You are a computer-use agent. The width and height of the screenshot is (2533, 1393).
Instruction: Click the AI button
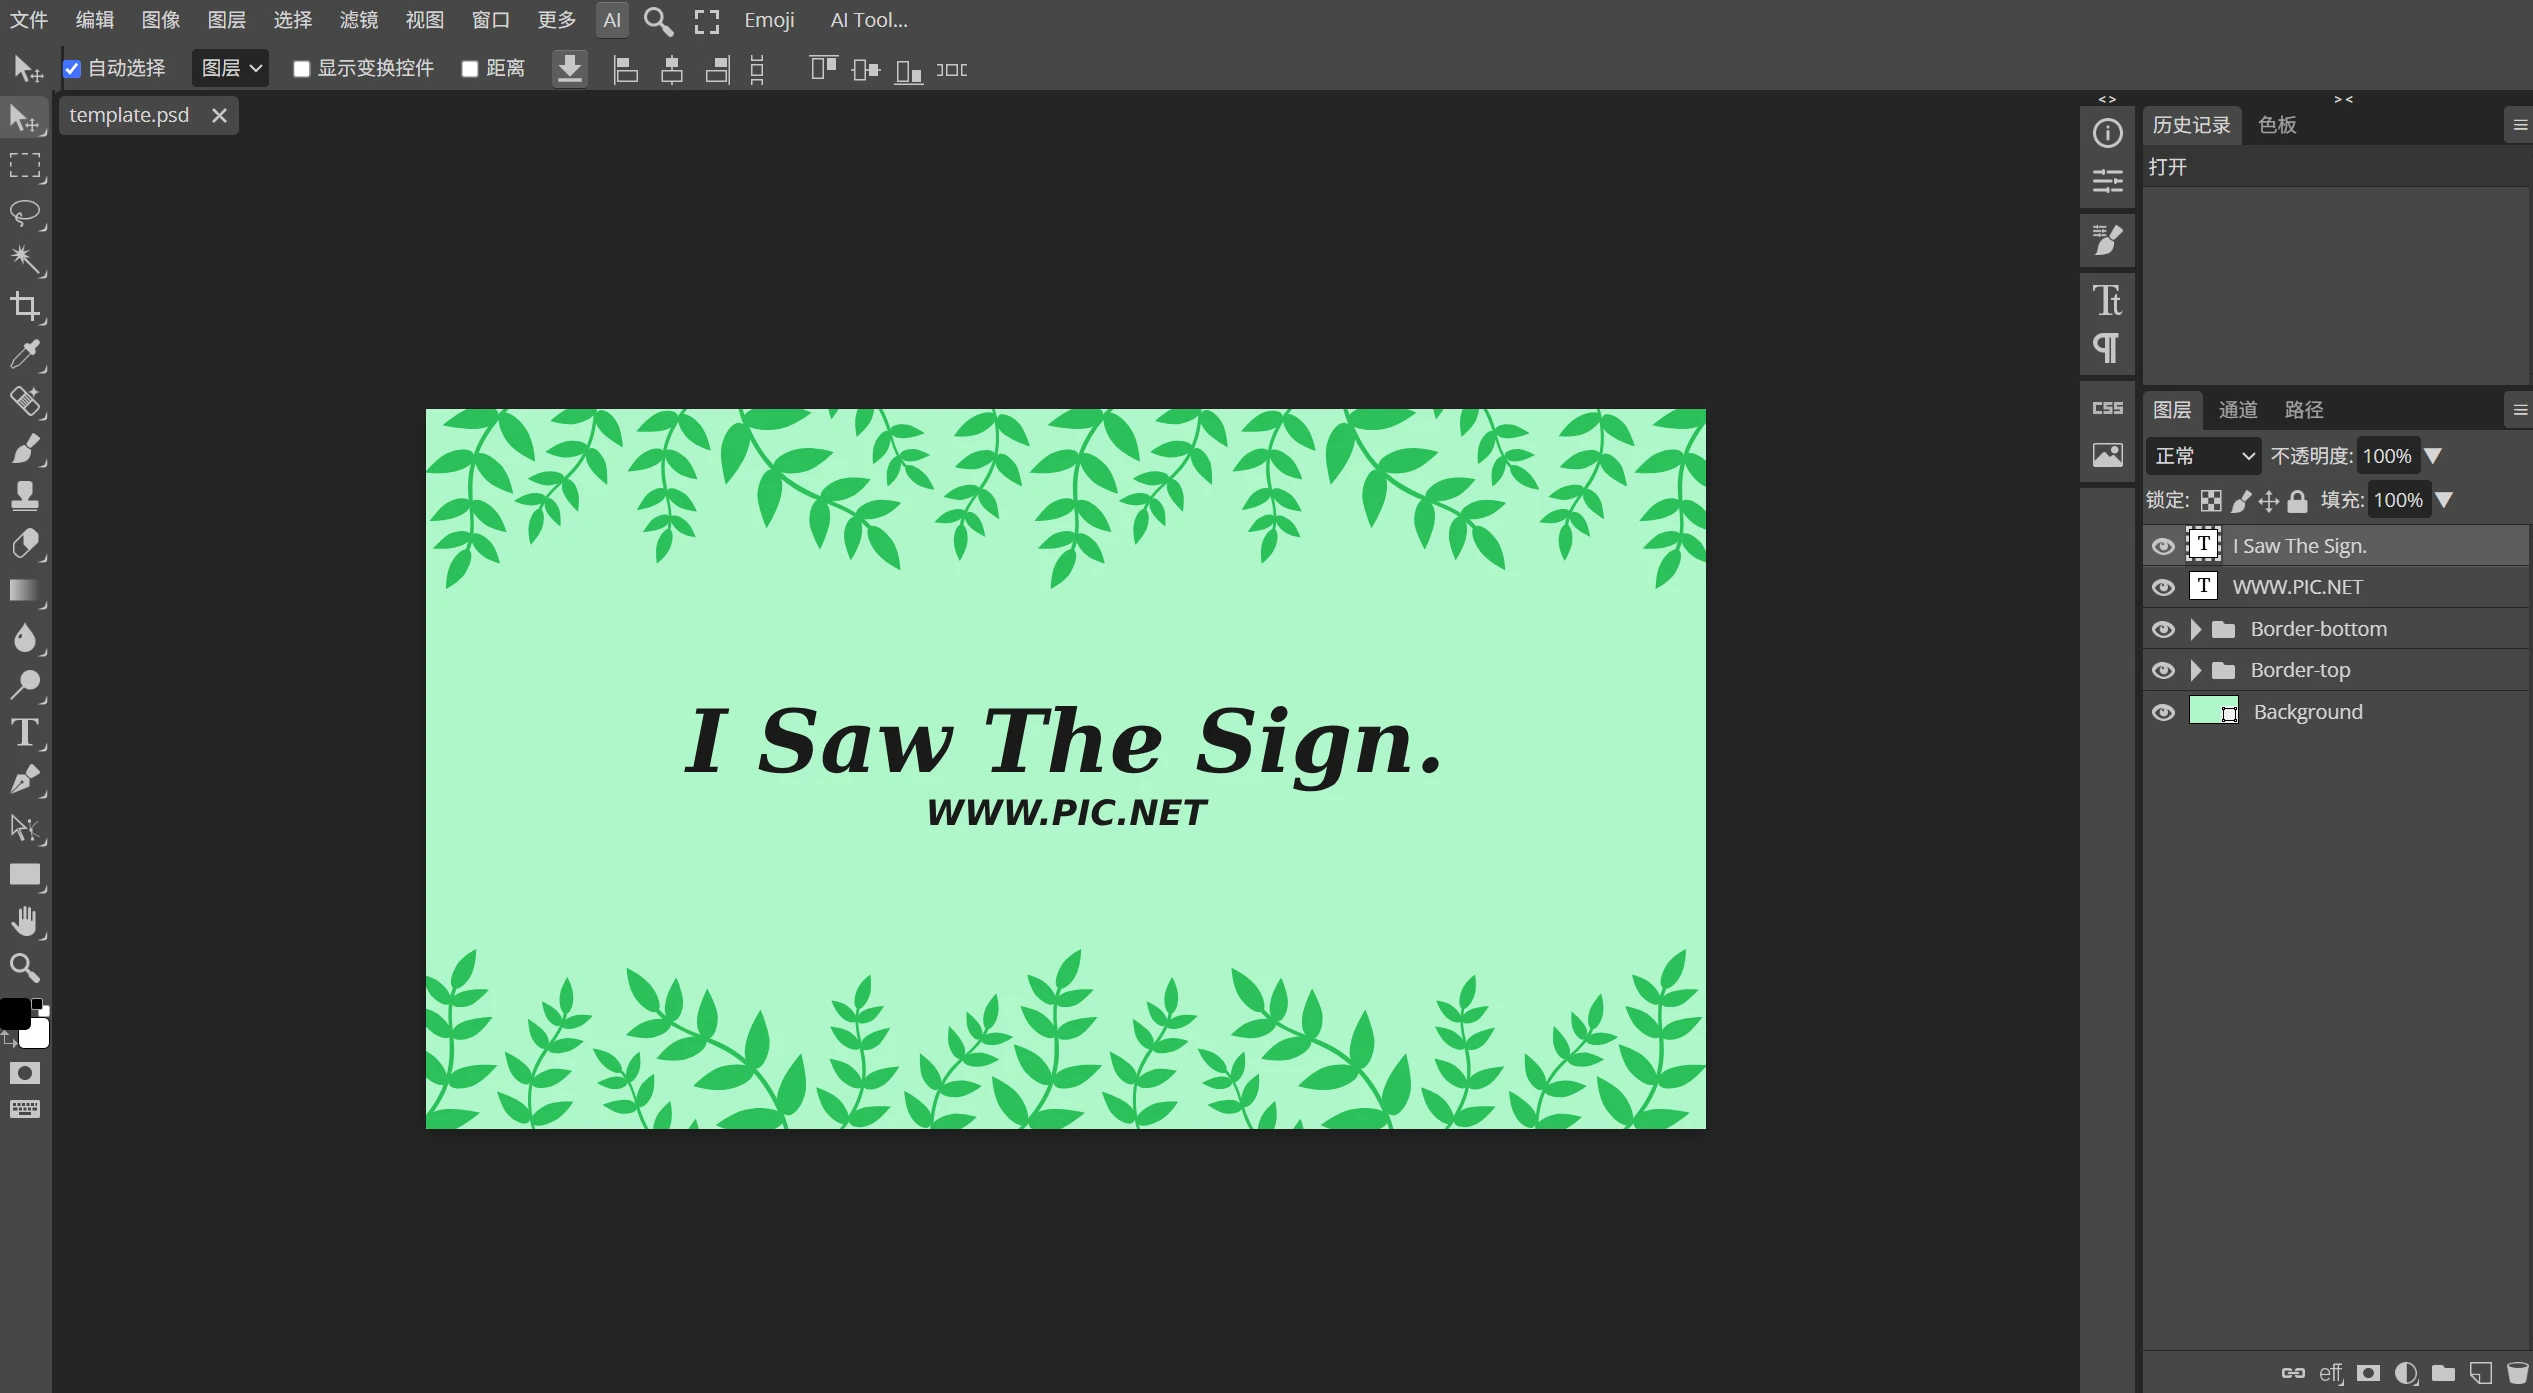click(x=612, y=20)
